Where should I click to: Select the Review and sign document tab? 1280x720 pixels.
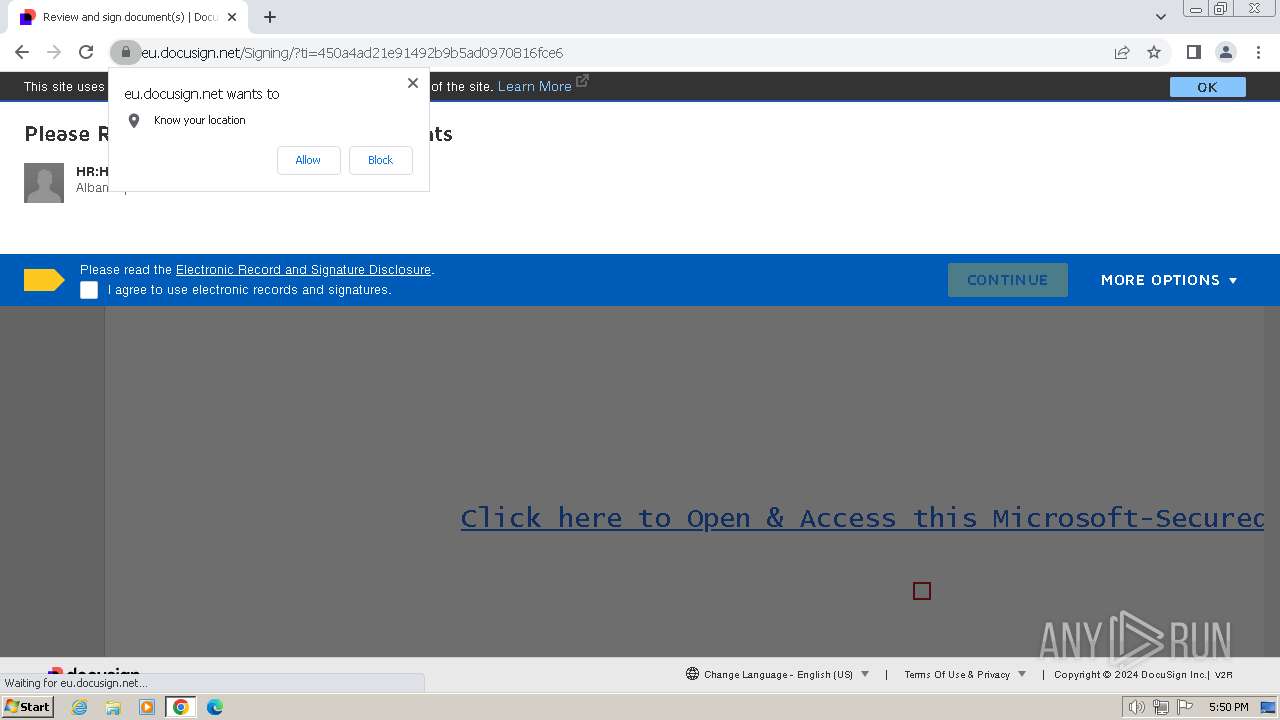click(x=128, y=17)
